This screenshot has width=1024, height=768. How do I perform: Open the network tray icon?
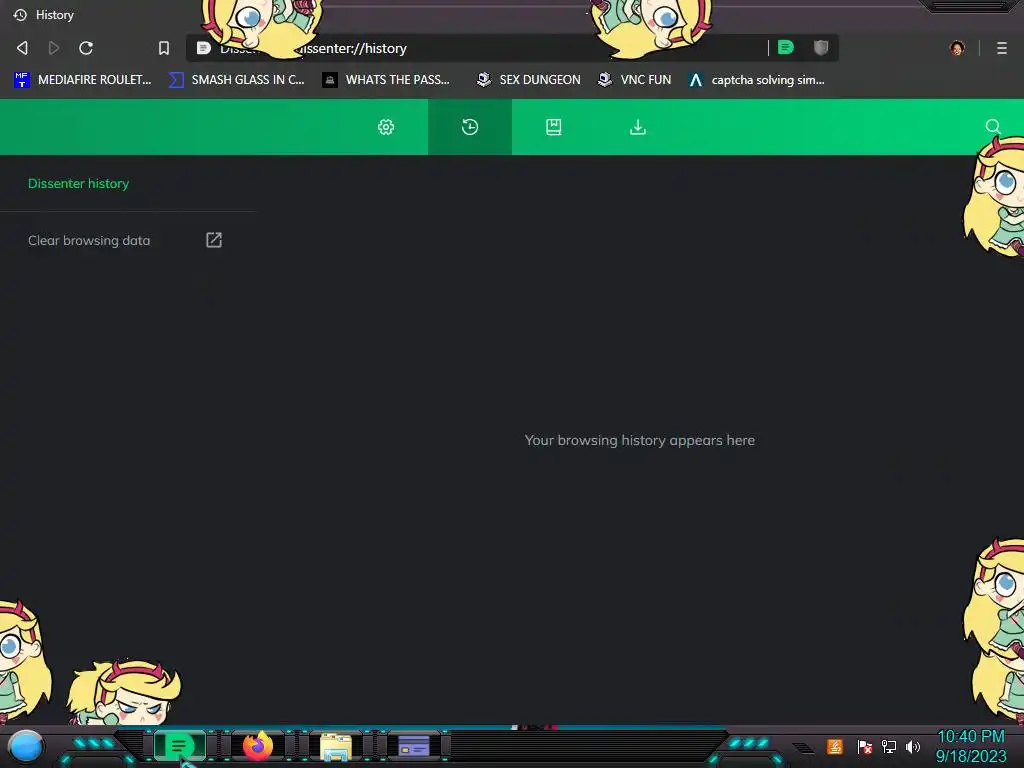pyautogui.click(x=889, y=746)
